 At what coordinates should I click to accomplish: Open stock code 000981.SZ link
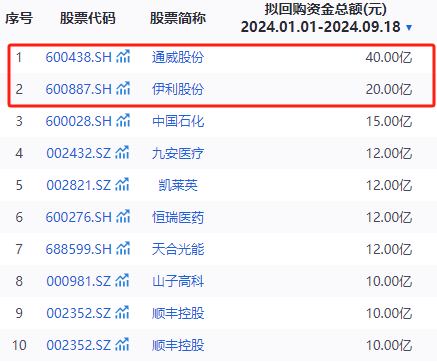(79, 281)
